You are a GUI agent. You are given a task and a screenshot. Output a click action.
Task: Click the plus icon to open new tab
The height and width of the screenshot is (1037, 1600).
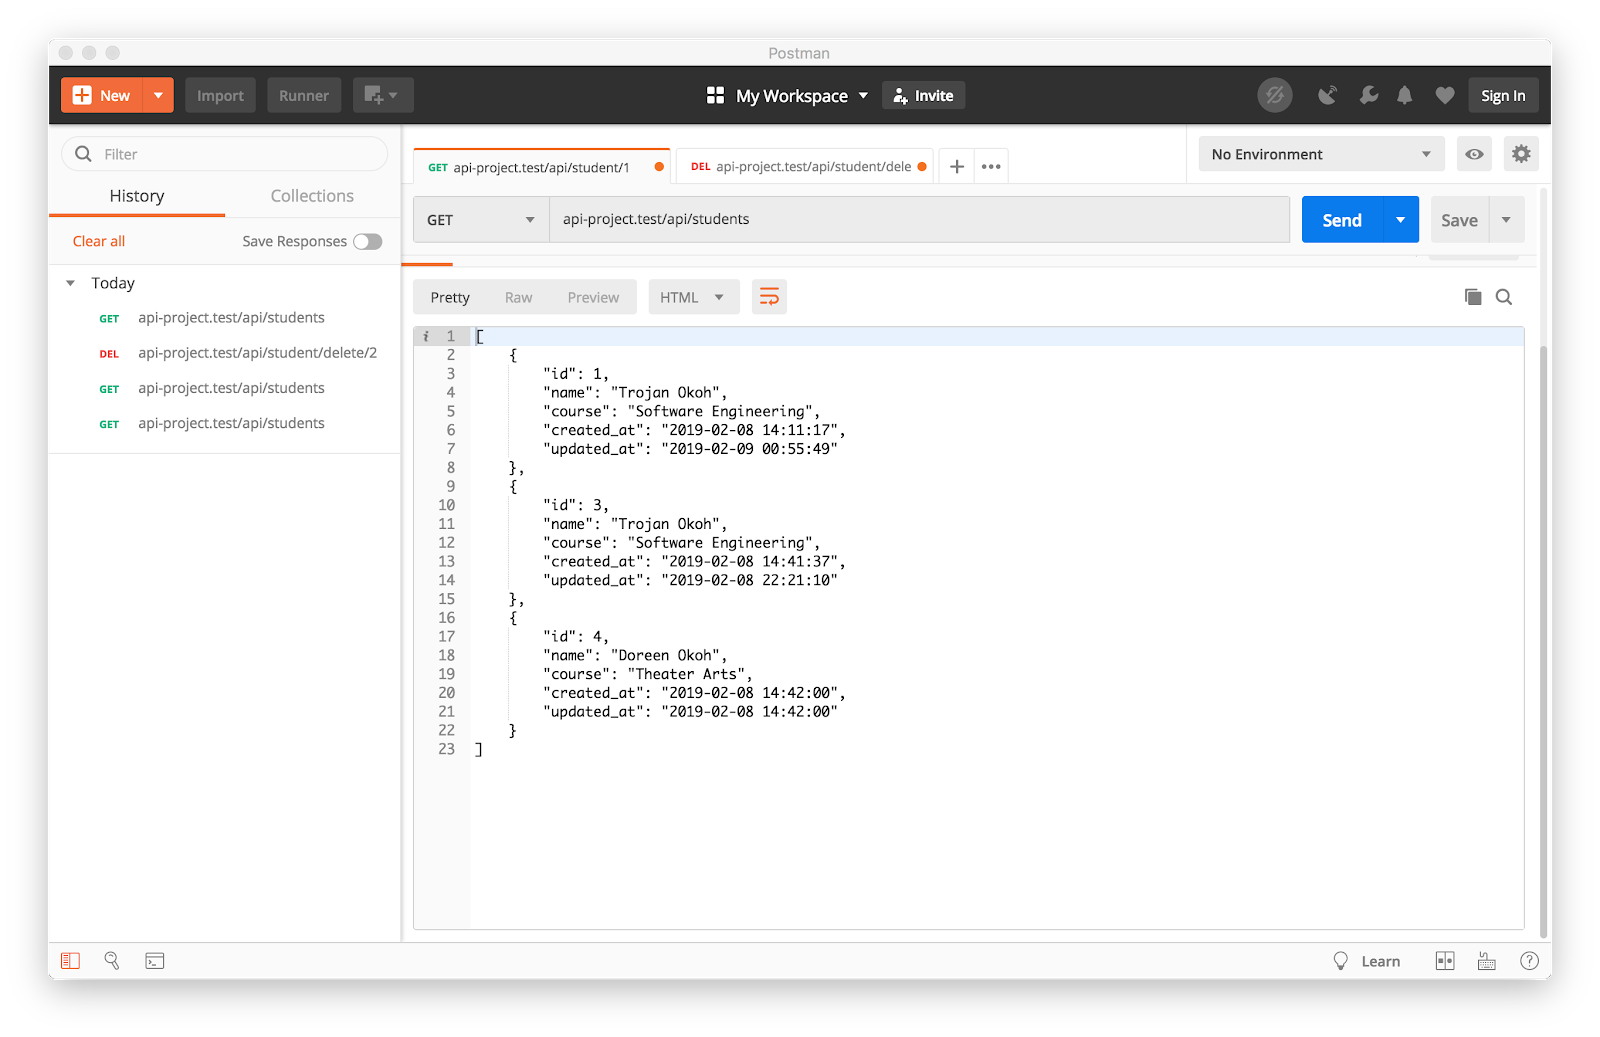pyautogui.click(x=957, y=167)
